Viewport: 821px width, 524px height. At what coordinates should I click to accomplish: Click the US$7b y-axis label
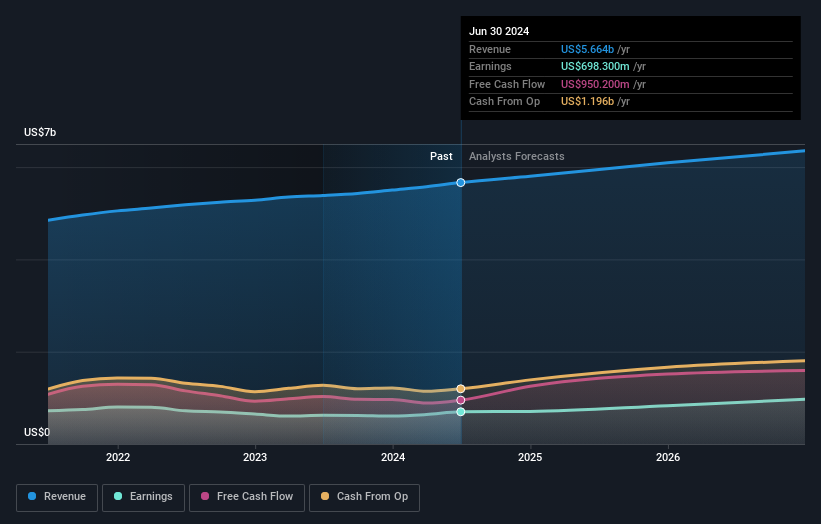click(40, 132)
